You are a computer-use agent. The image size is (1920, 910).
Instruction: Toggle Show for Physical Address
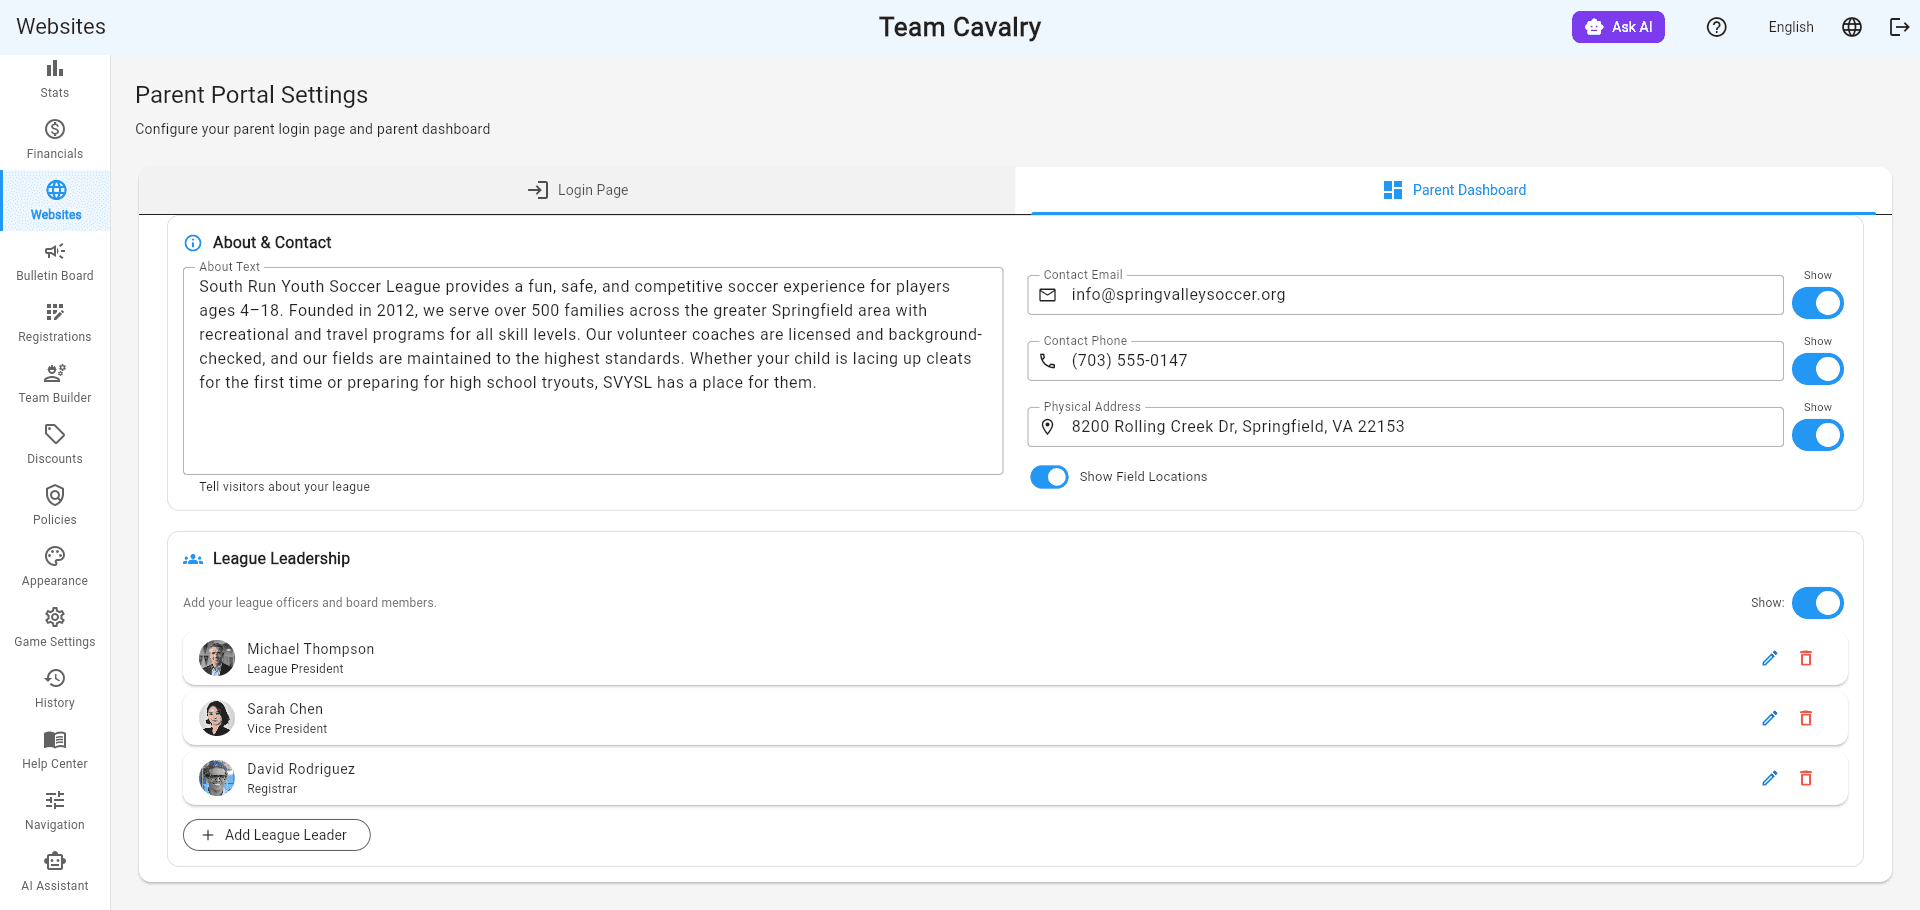[1817, 435]
